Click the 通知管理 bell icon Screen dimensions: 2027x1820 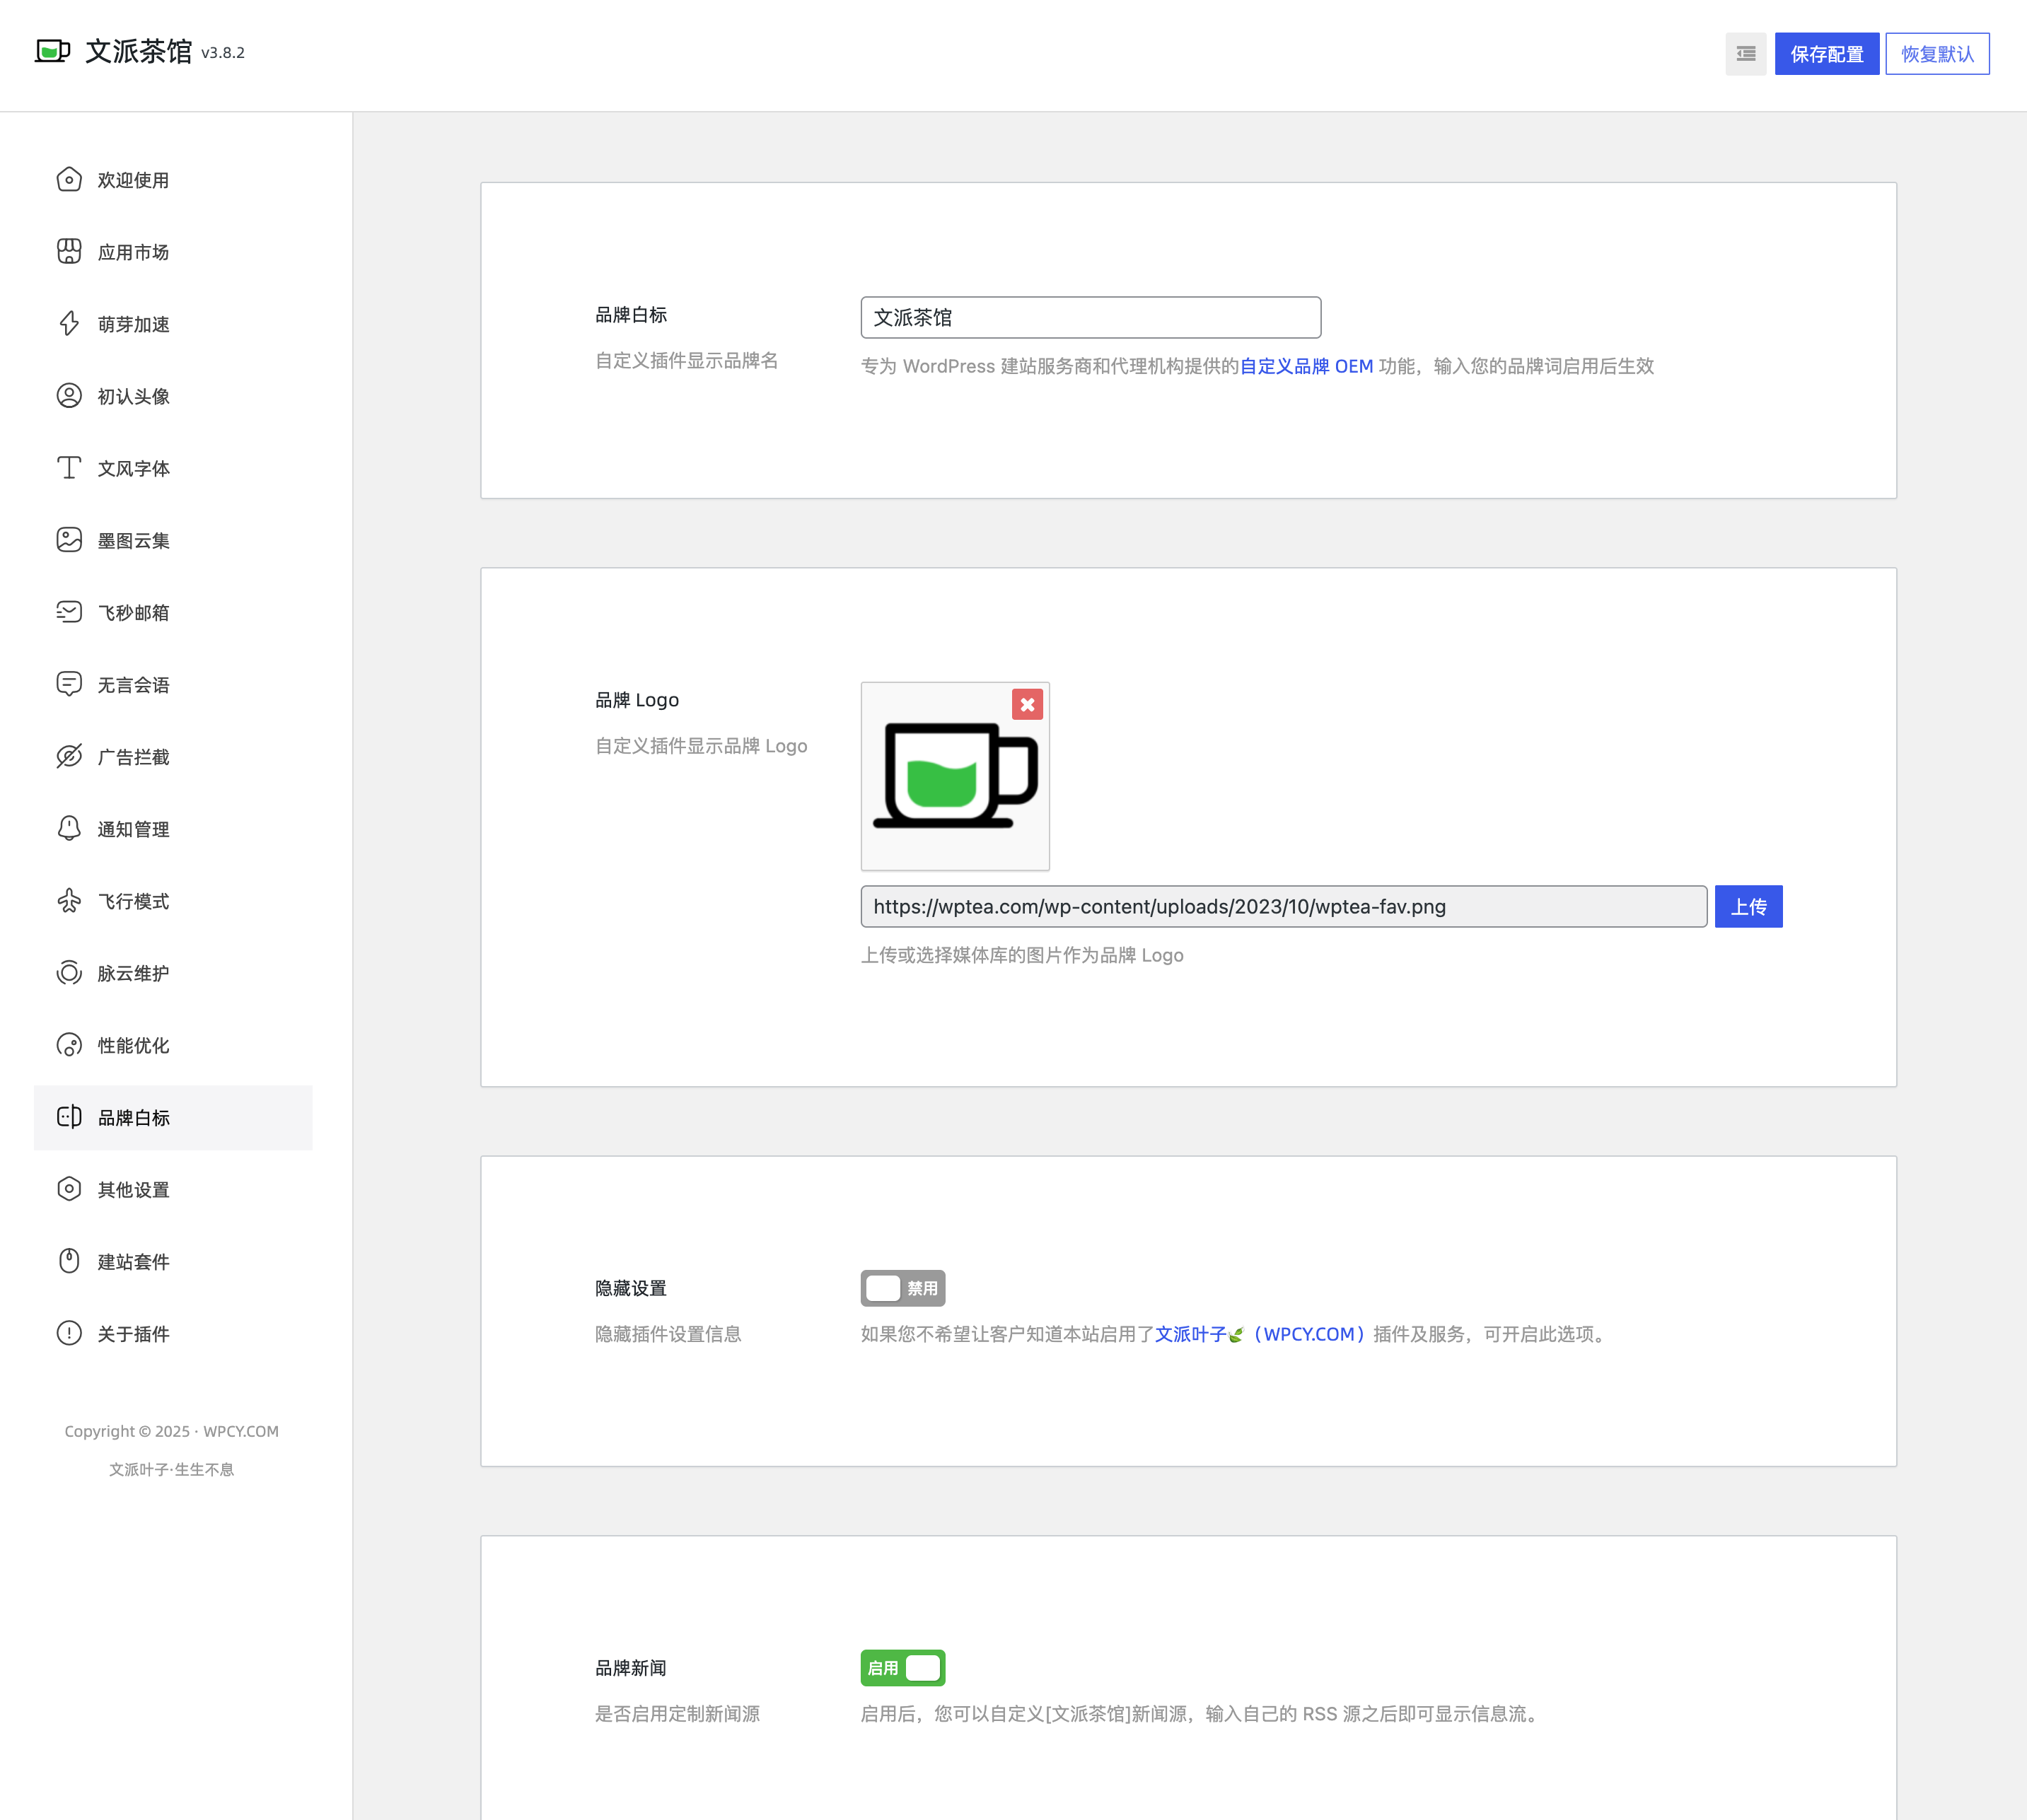click(69, 829)
